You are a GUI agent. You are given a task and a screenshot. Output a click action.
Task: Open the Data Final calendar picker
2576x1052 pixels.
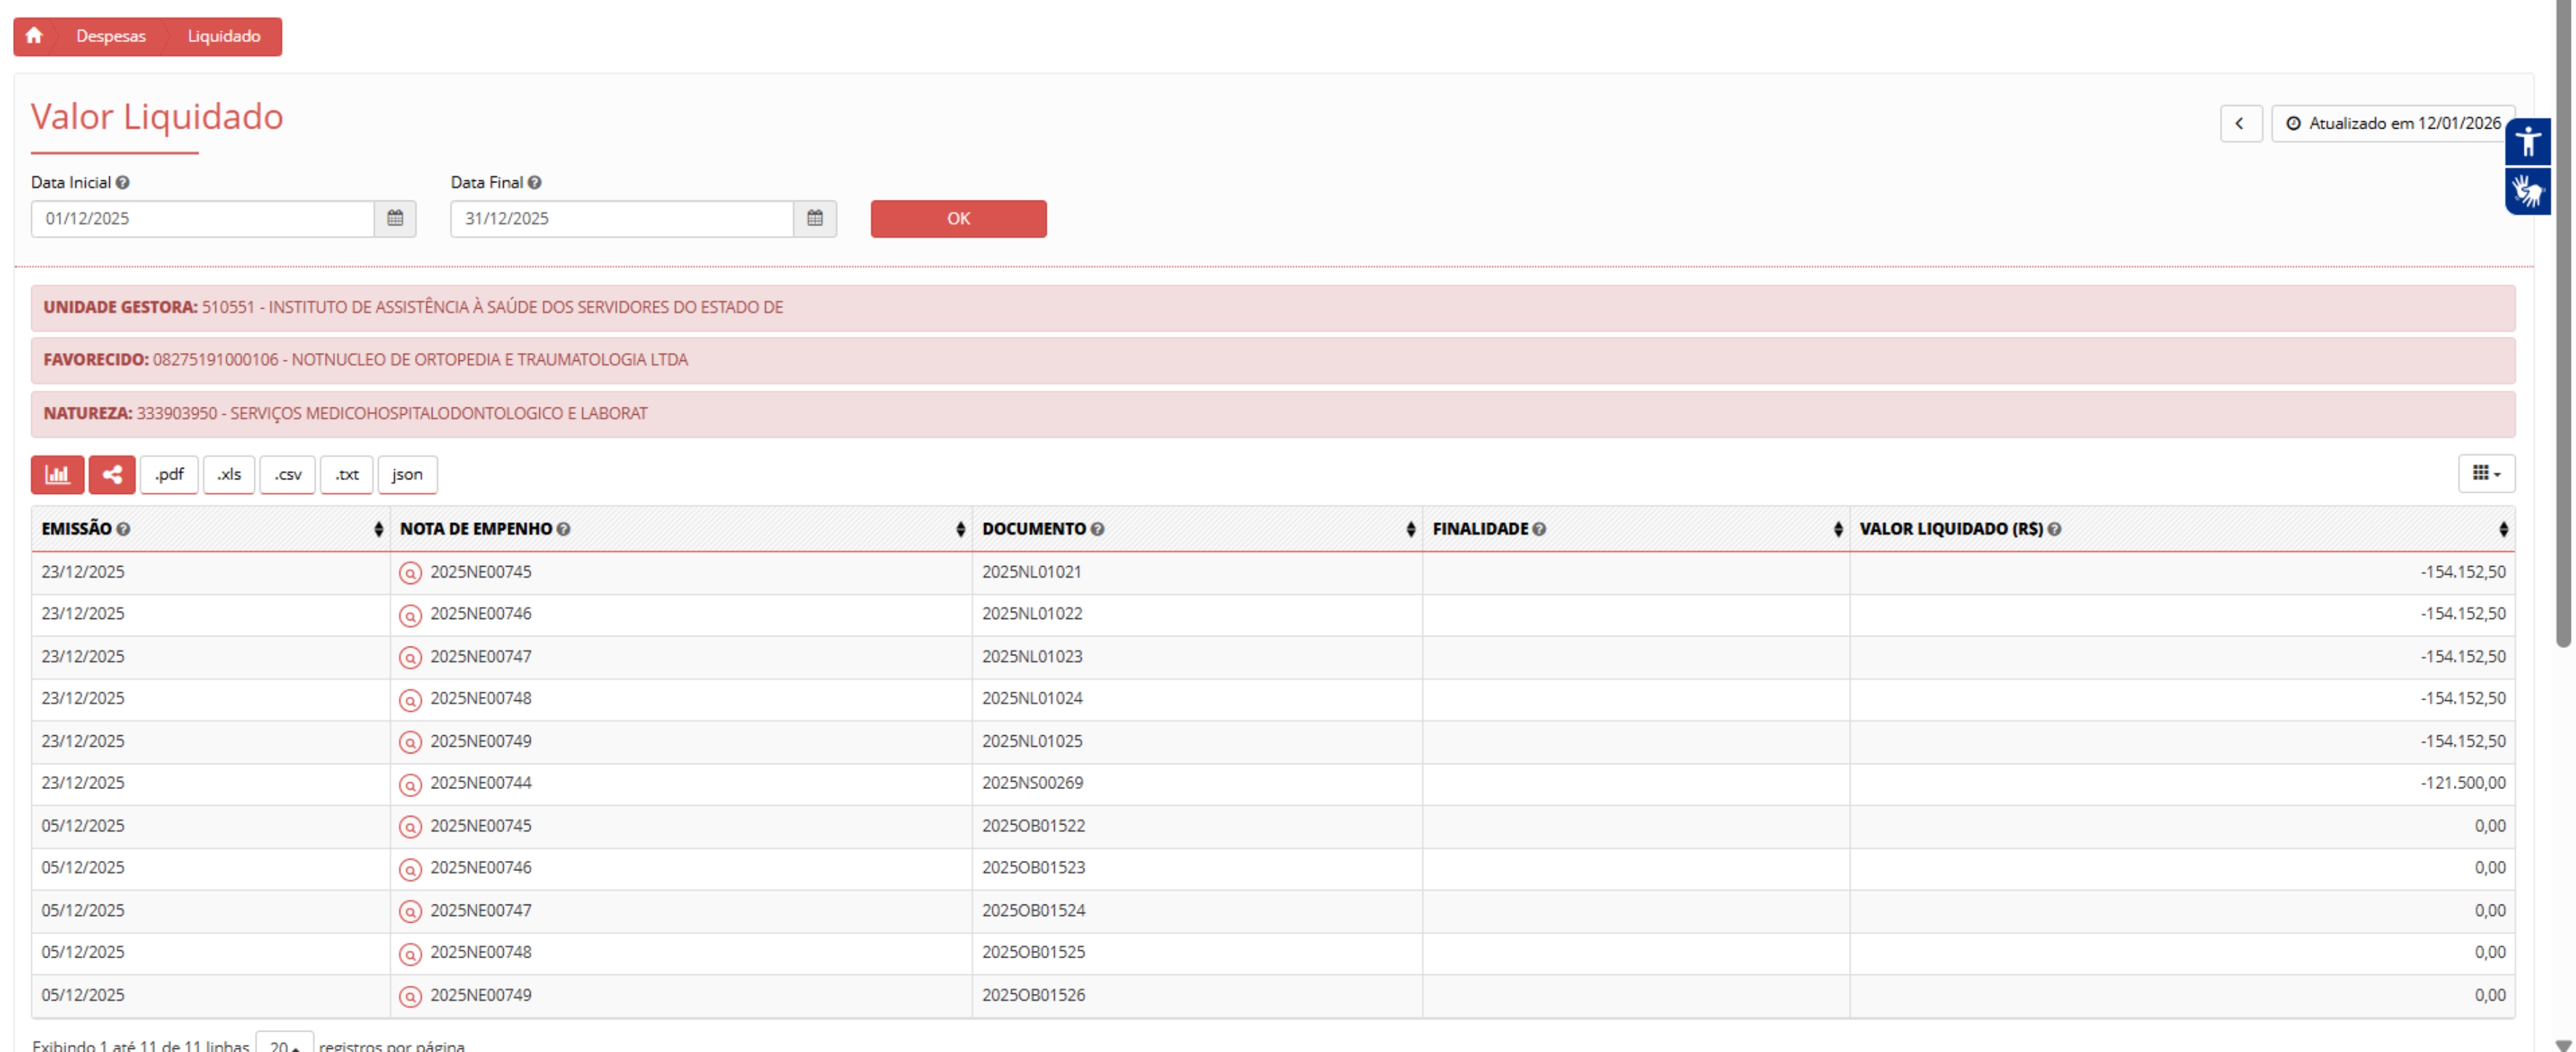pyautogui.click(x=814, y=218)
